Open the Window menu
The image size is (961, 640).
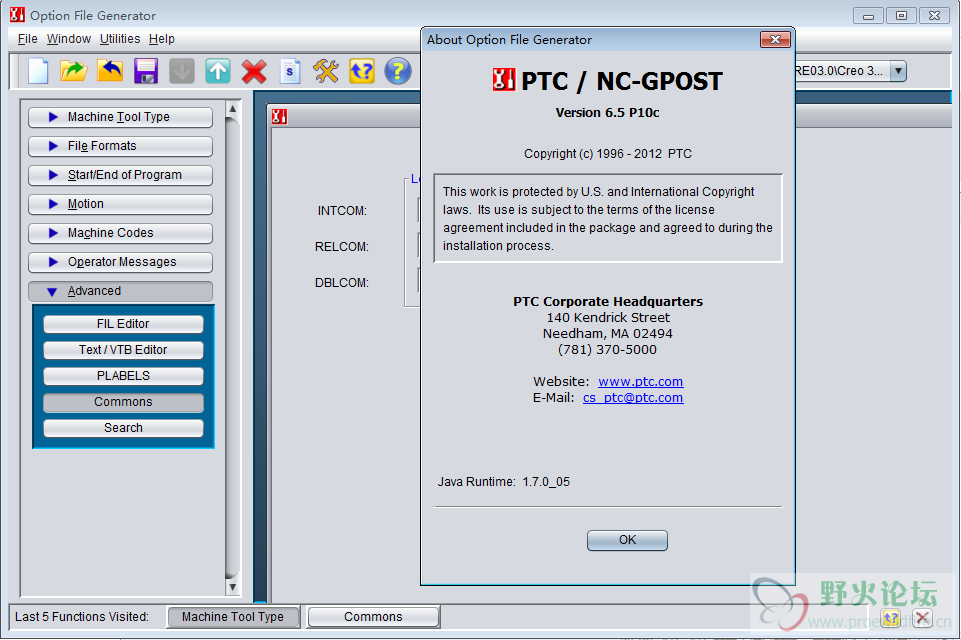(x=69, y=39)
